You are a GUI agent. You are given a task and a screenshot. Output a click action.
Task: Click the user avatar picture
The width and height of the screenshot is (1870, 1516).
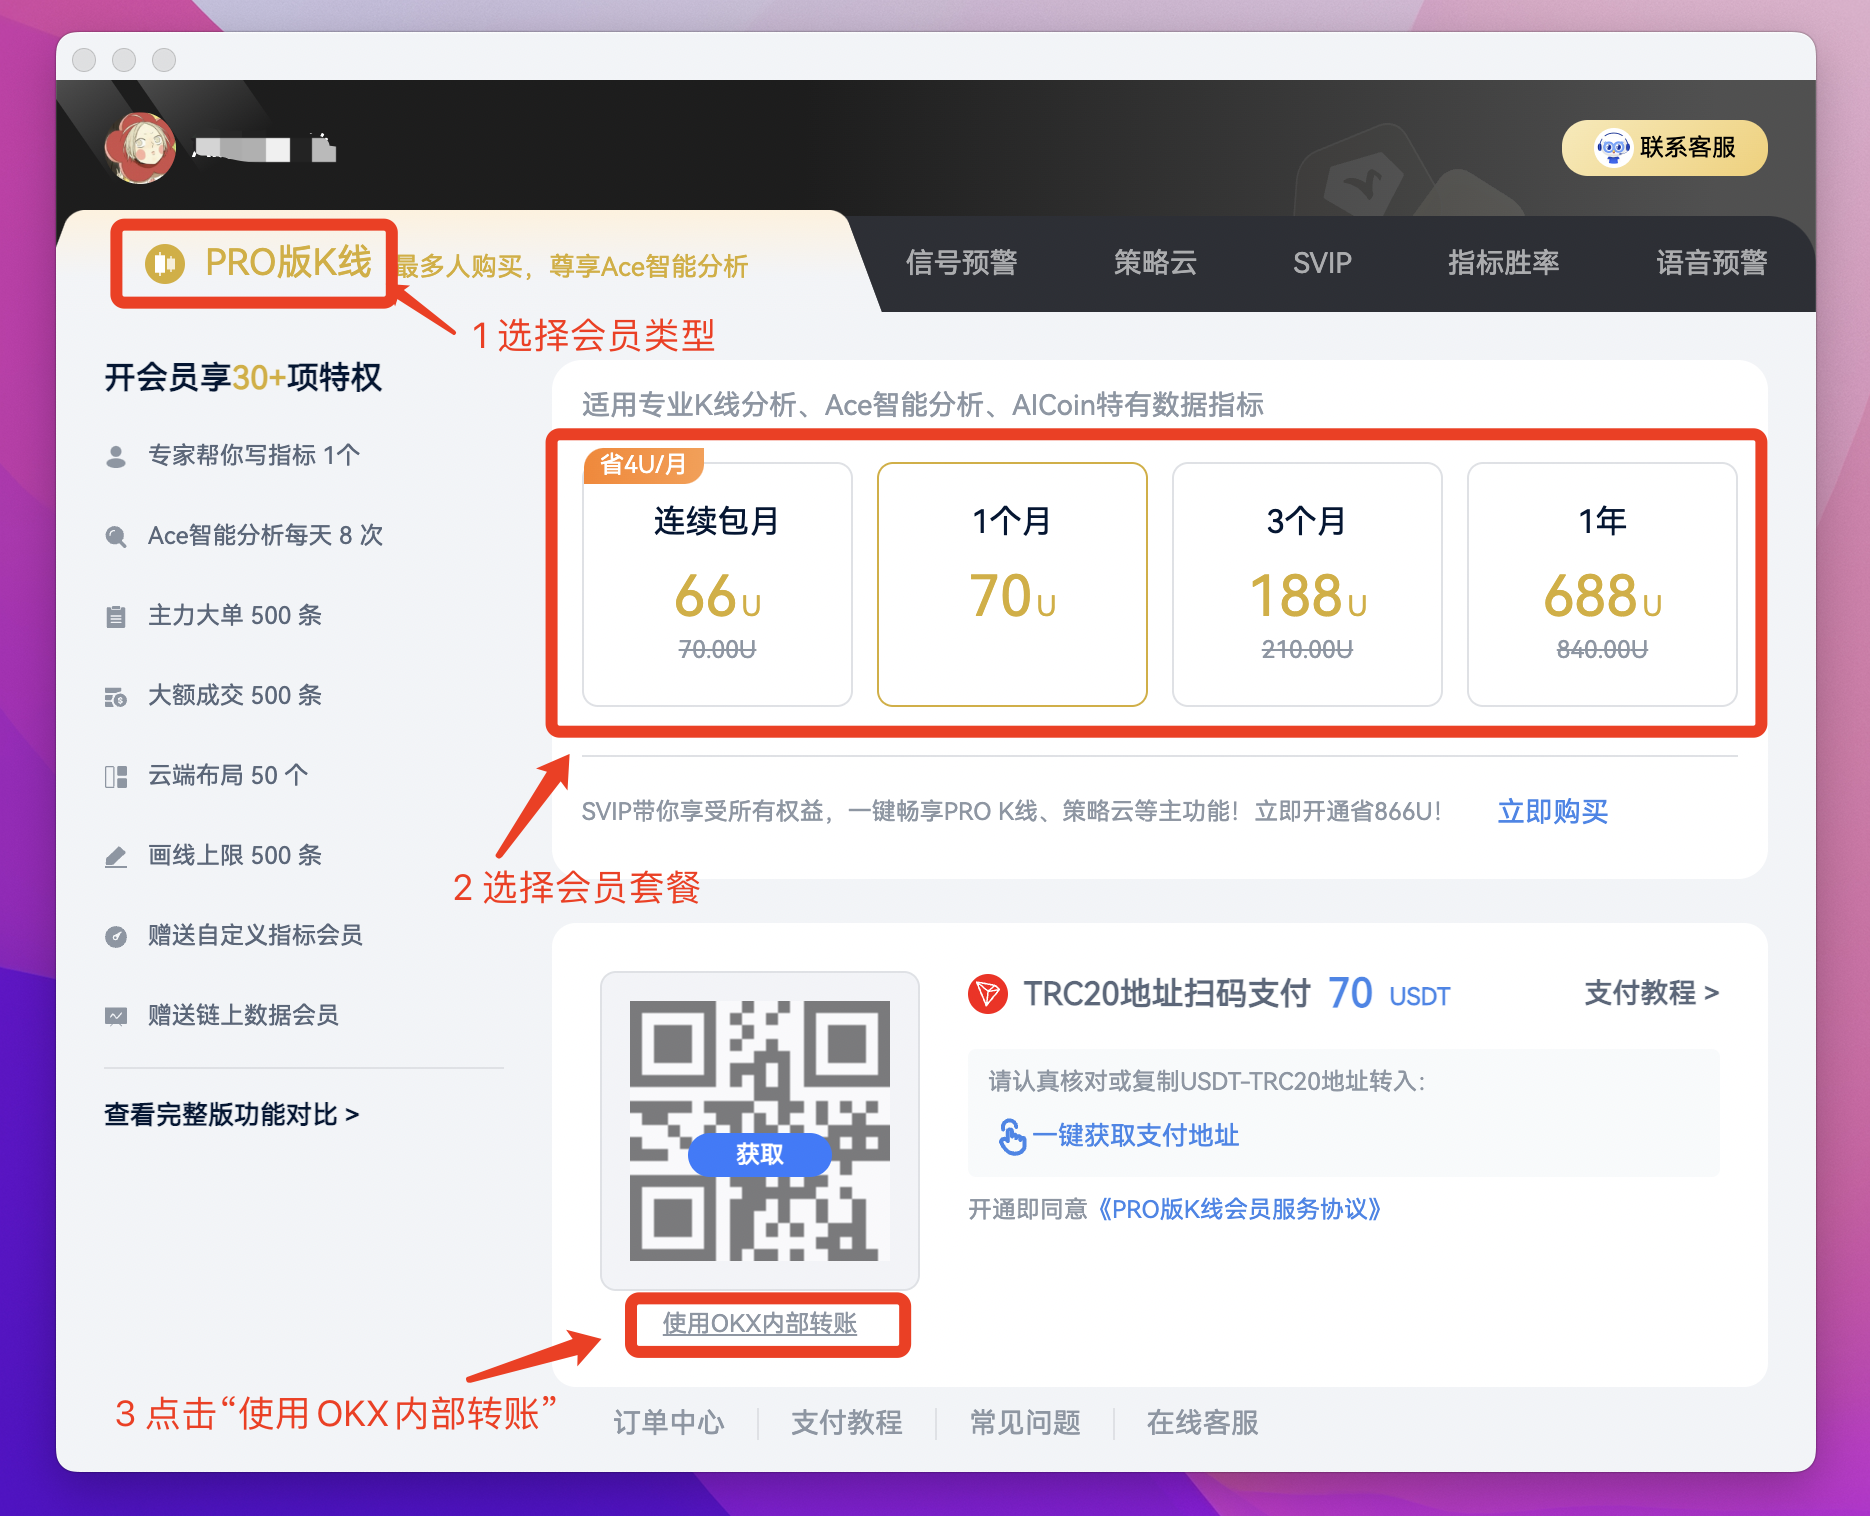point(140,148)
